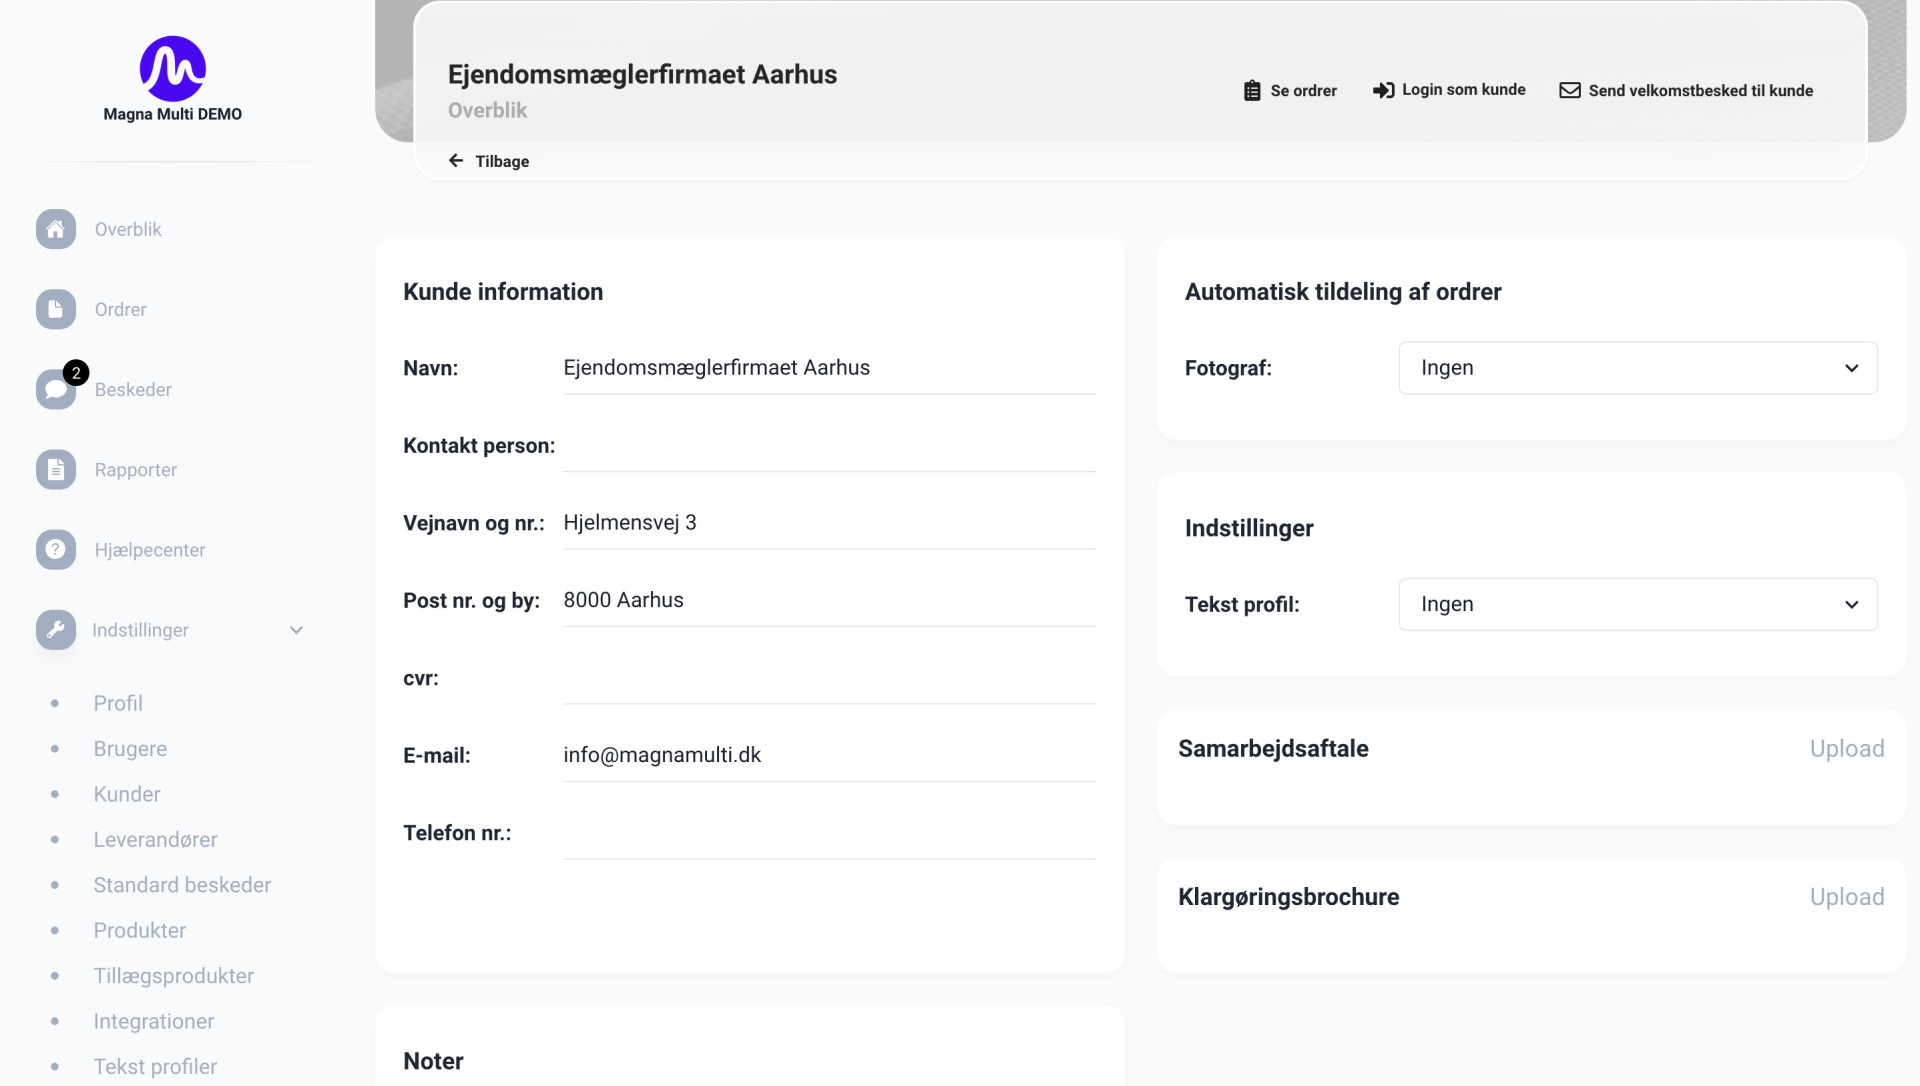Click the Kontakt person input field
This screenshot has width=1920, height=1086.
click(x=830, y=446)
